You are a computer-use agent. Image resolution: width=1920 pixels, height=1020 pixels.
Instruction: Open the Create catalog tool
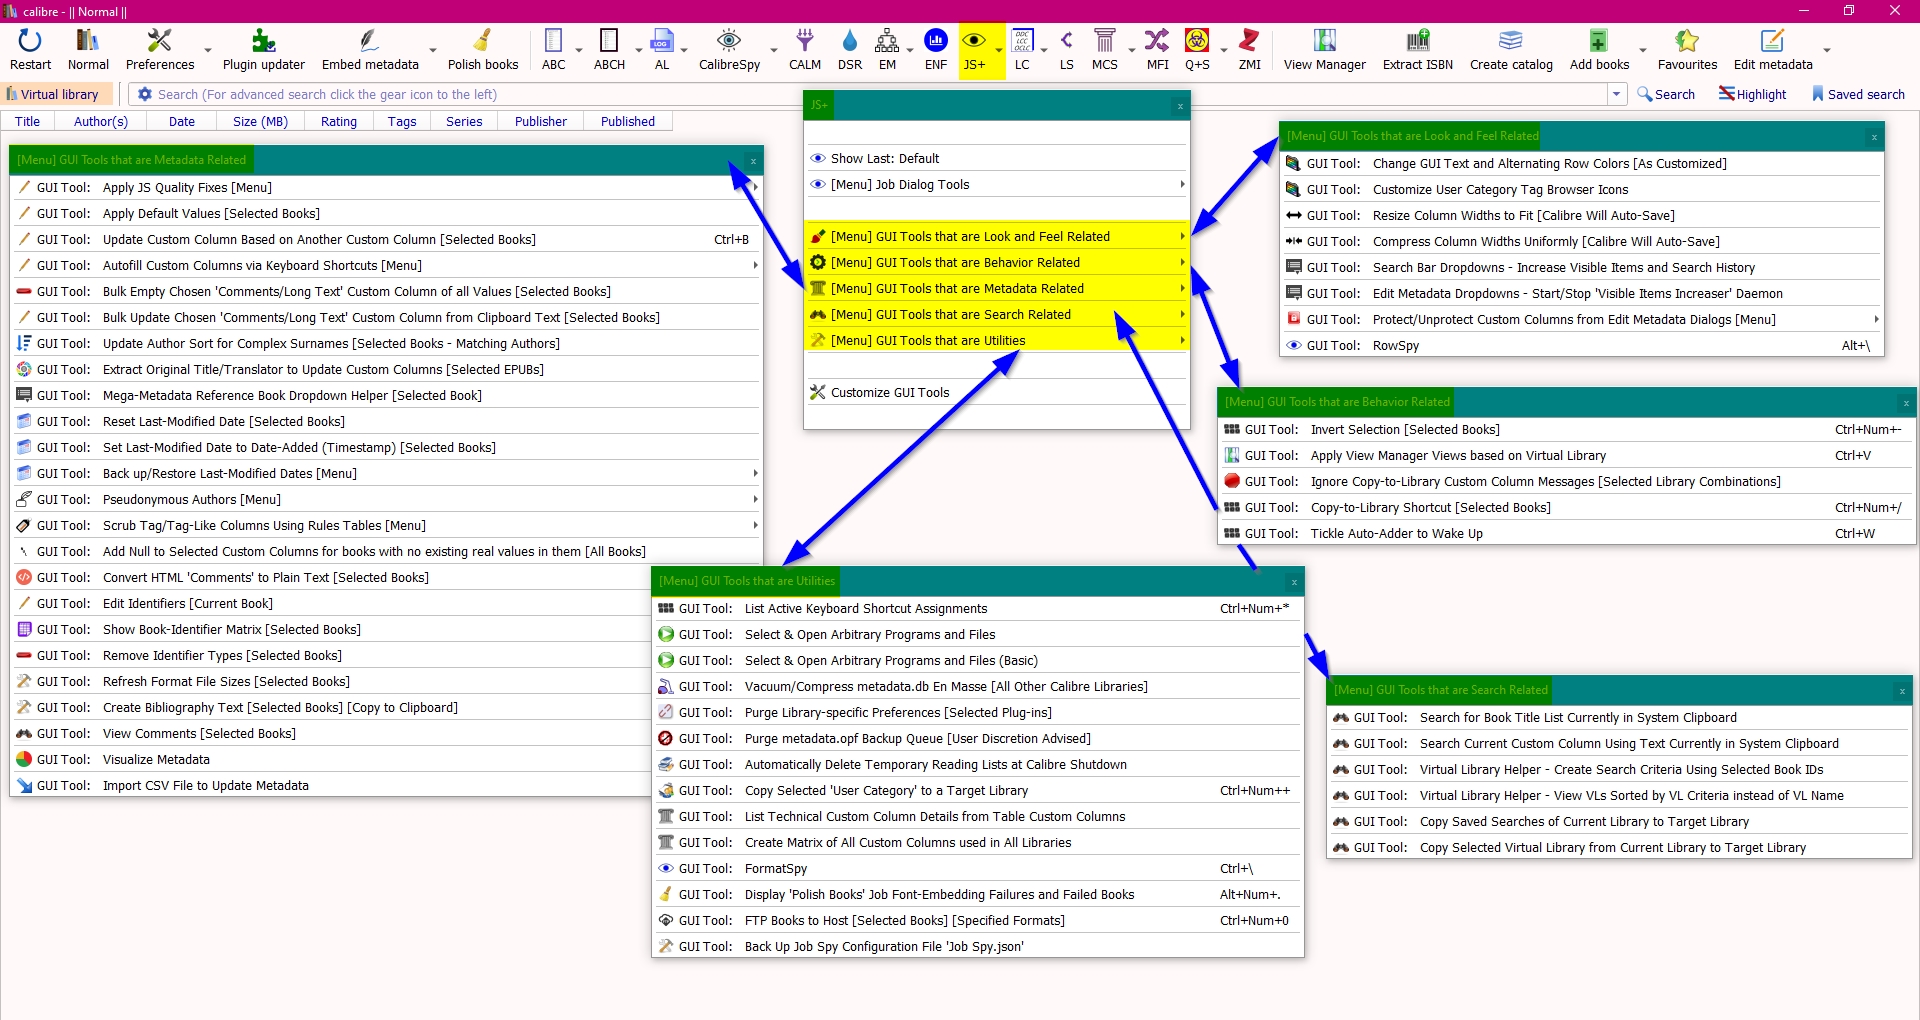pos(1511,50)
